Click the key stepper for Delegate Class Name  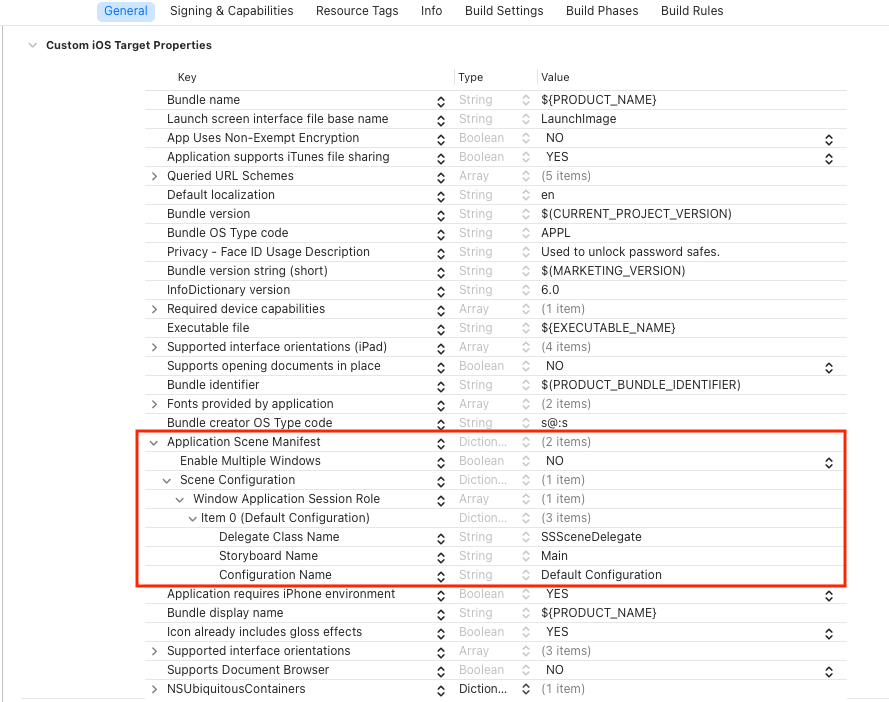[441, 538]
